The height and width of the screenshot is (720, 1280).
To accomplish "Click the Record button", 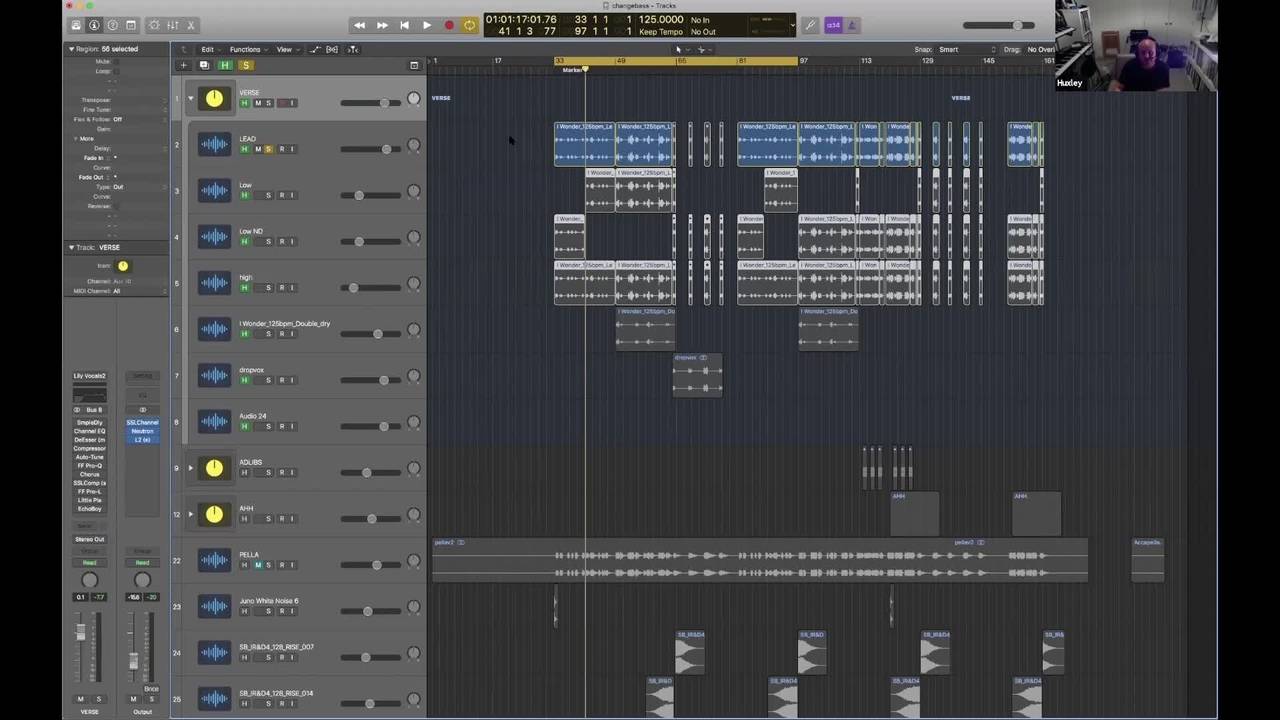I will (449, 25).
